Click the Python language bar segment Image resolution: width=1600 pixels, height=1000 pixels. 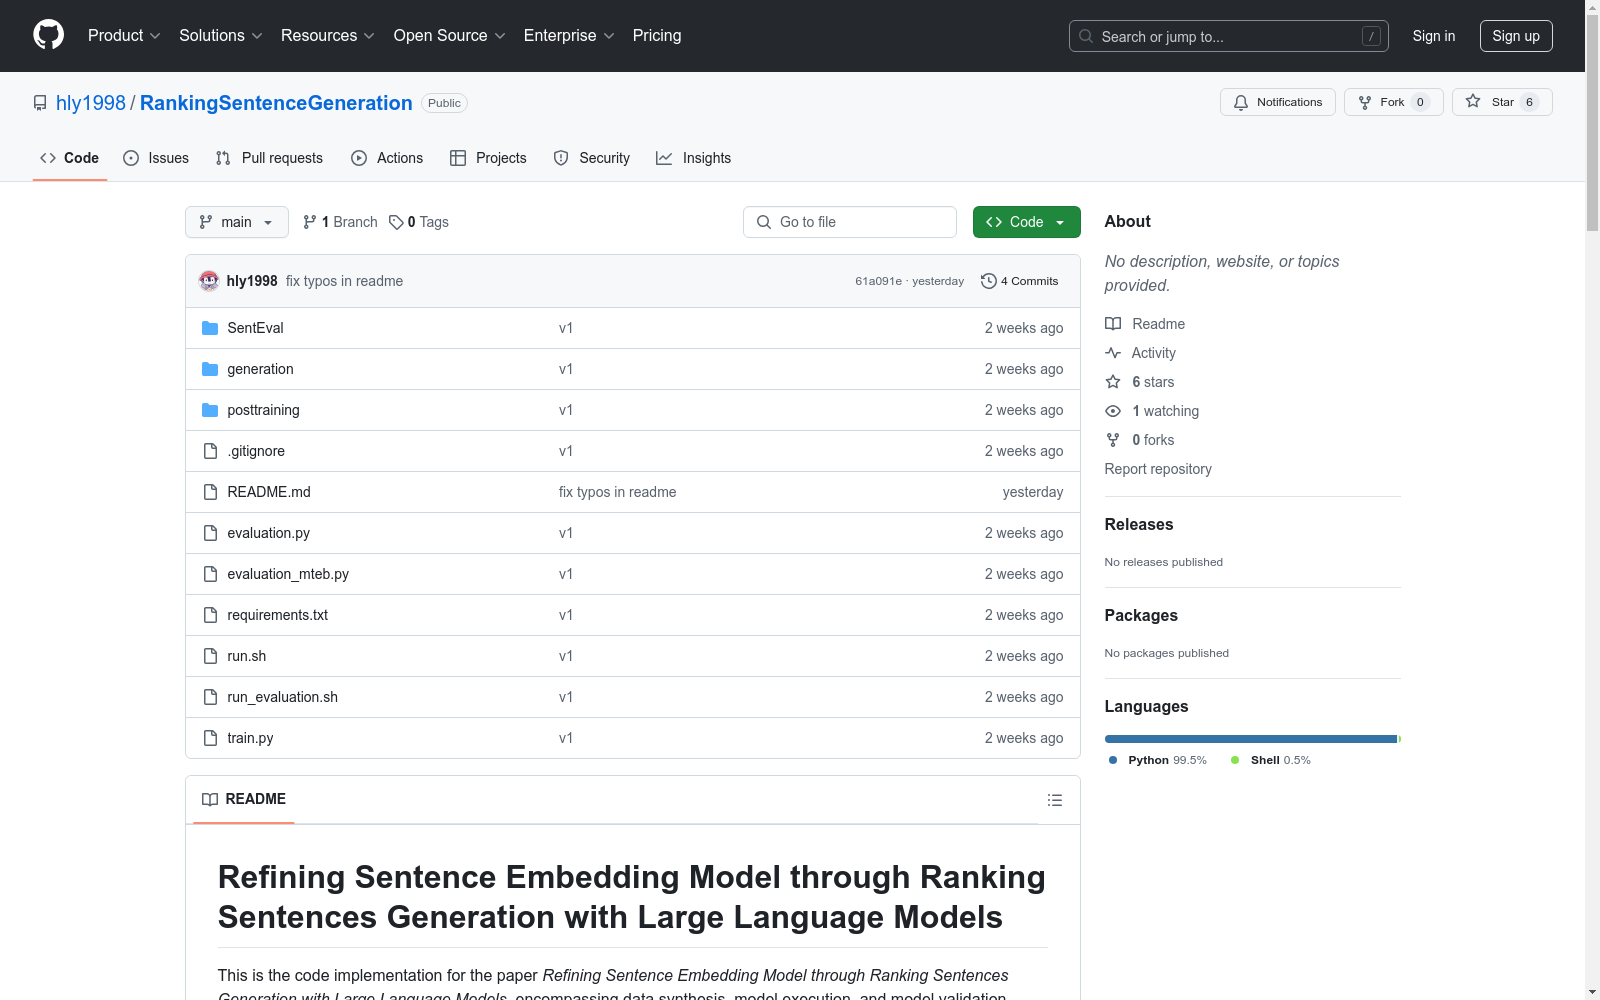point(1250,739)
